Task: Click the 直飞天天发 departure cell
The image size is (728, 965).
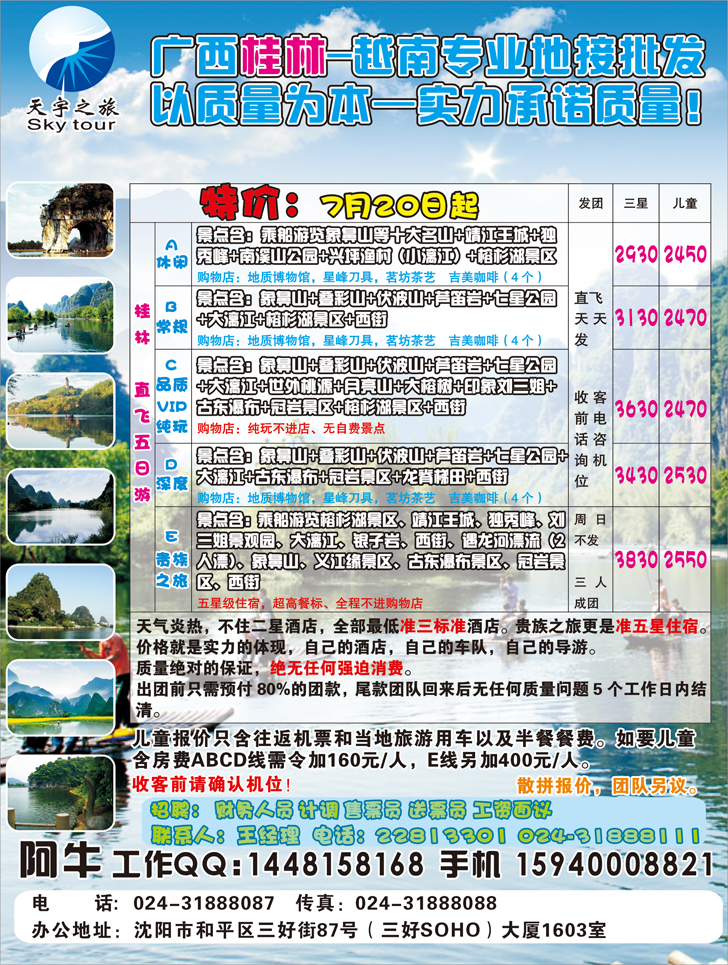Action: tap(590, 318)
